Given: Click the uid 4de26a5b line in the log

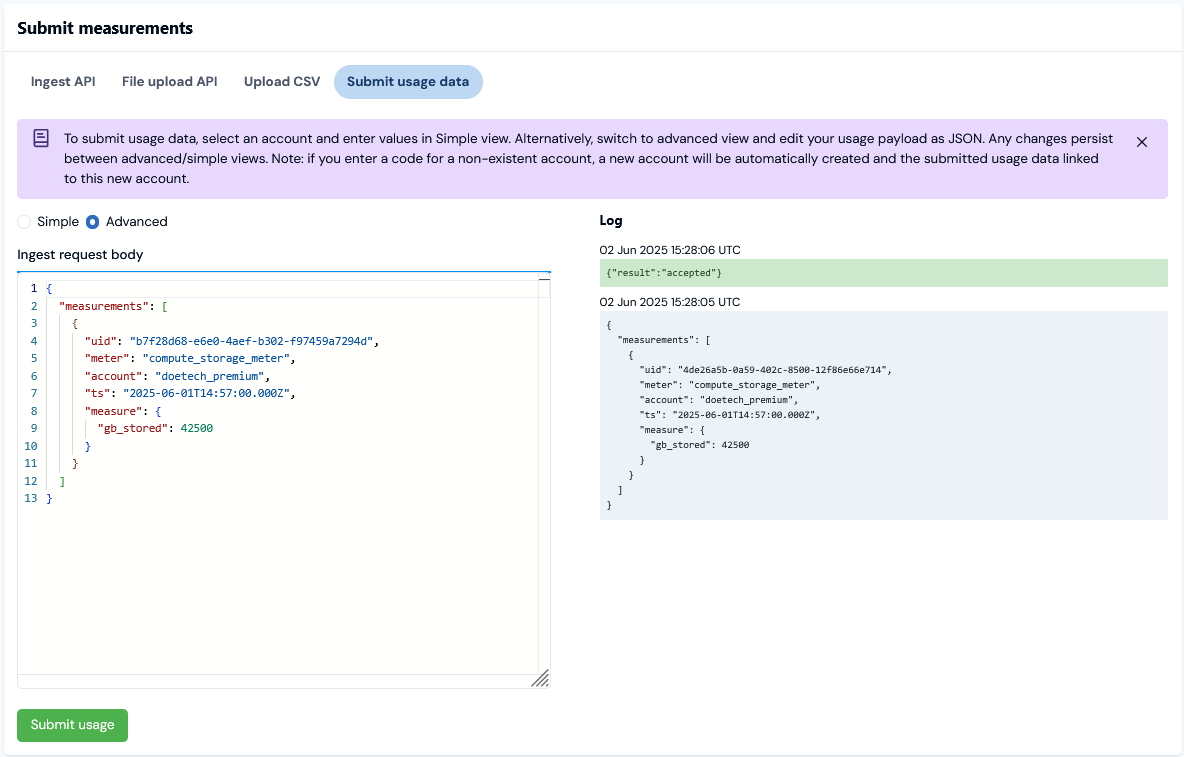Looking at the screenshot, I should coord(765,370).
